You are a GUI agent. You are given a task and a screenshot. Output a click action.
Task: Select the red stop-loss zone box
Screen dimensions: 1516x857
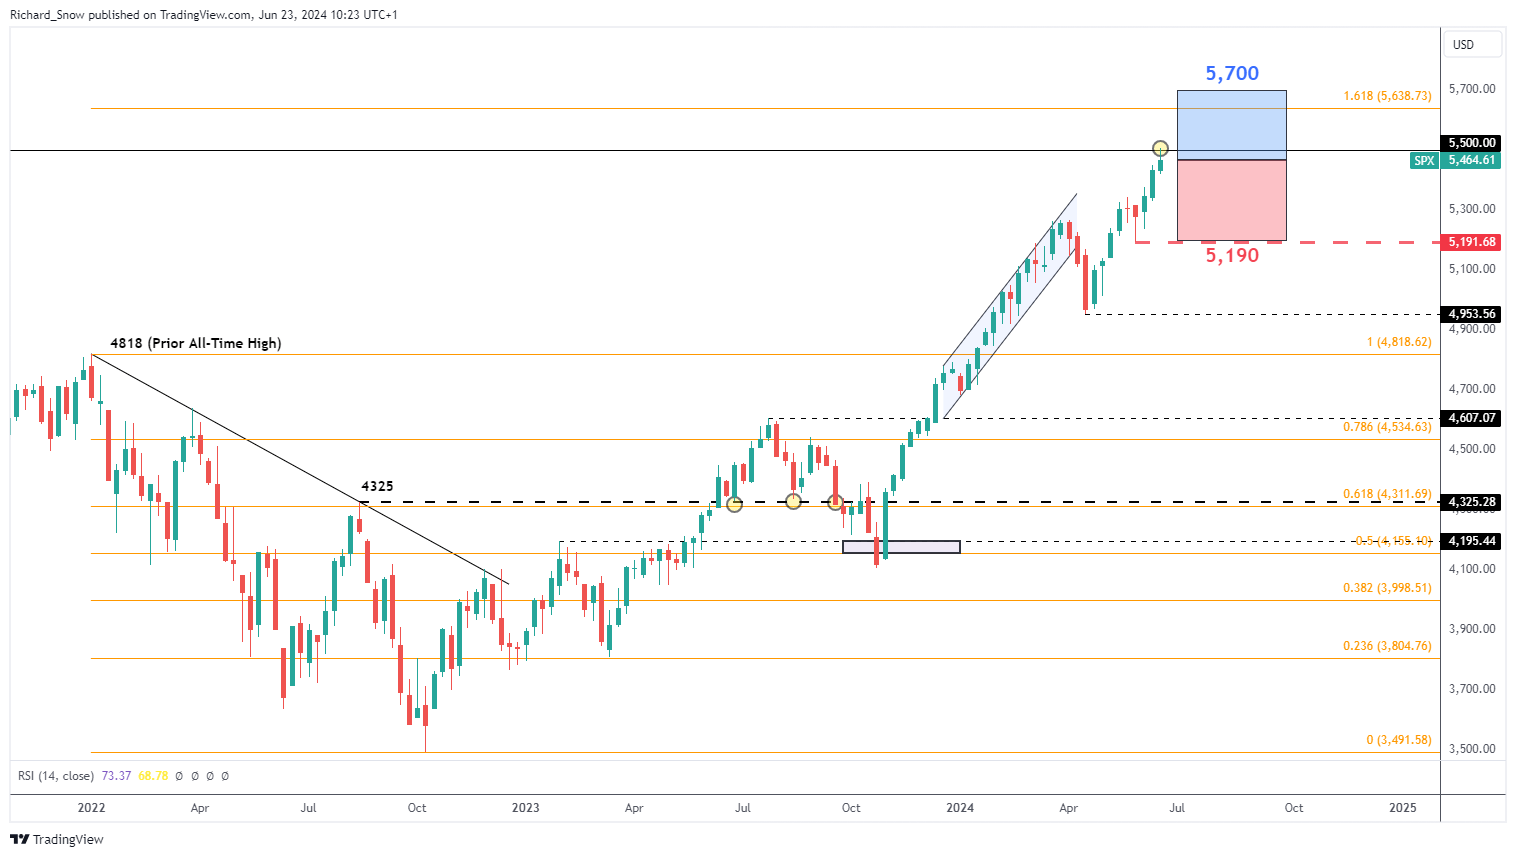1231,200
